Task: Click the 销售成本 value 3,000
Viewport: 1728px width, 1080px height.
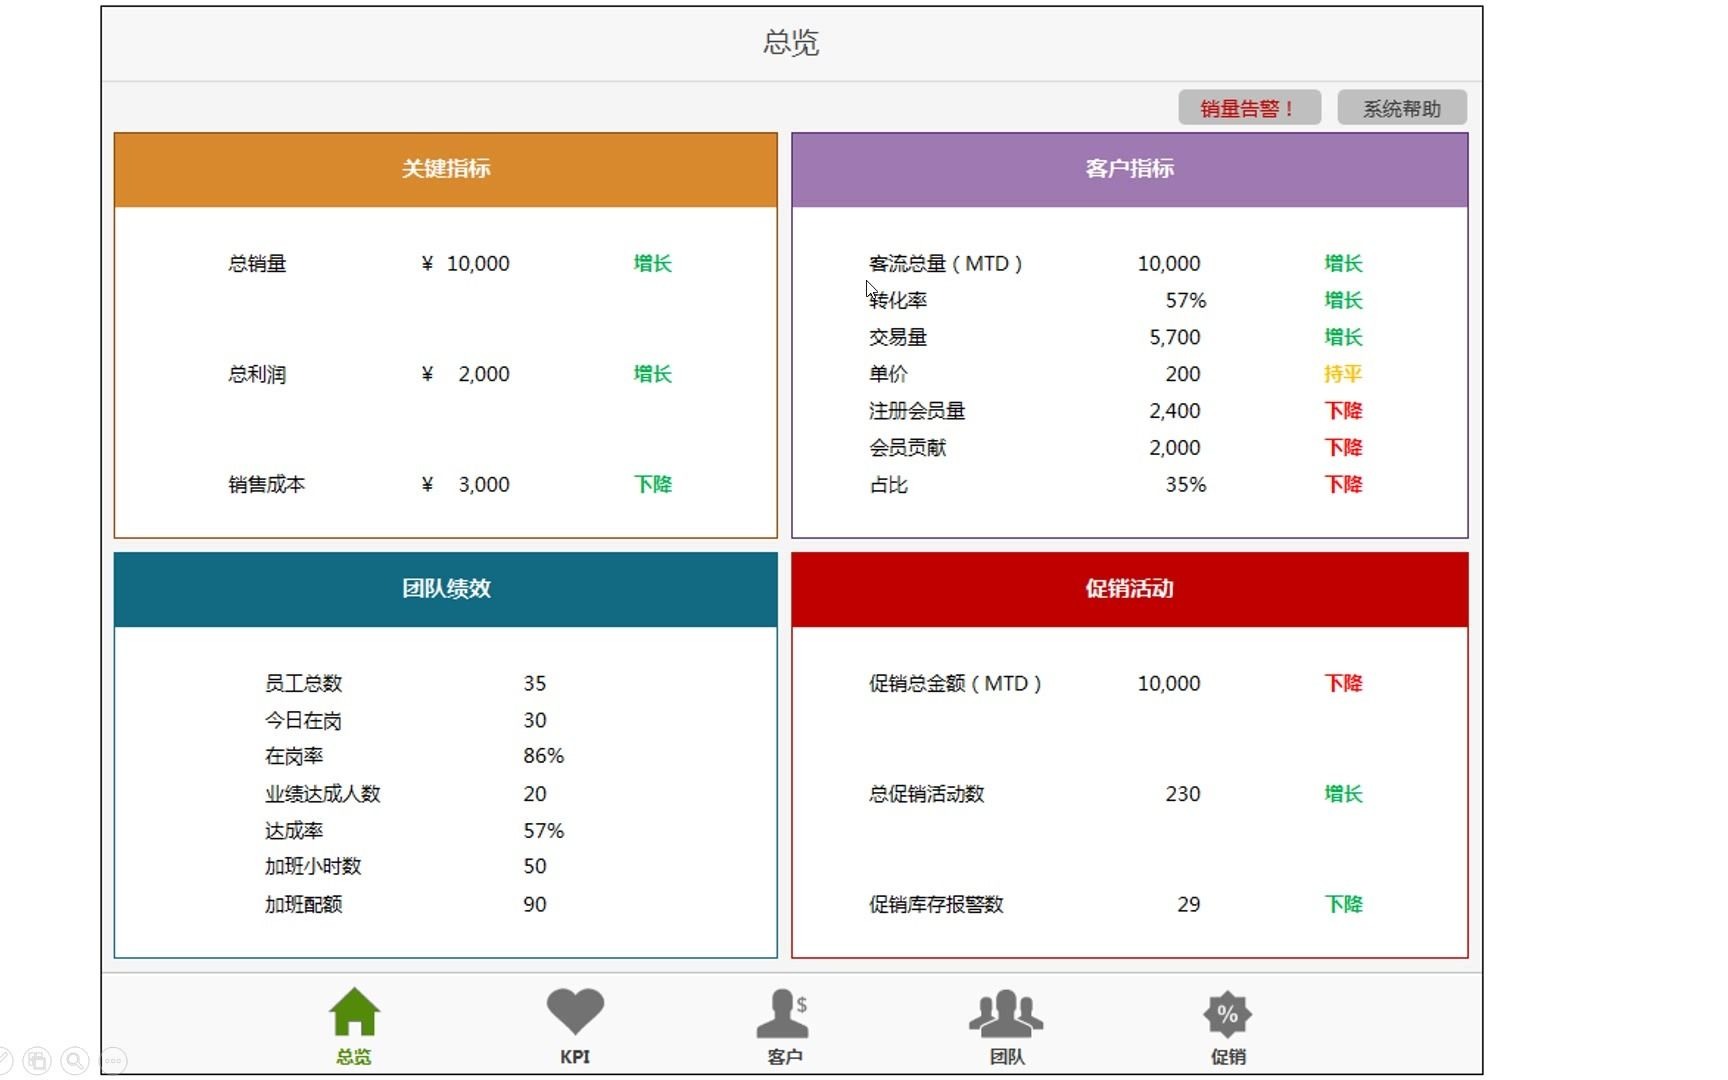Action: click(484, 485)
